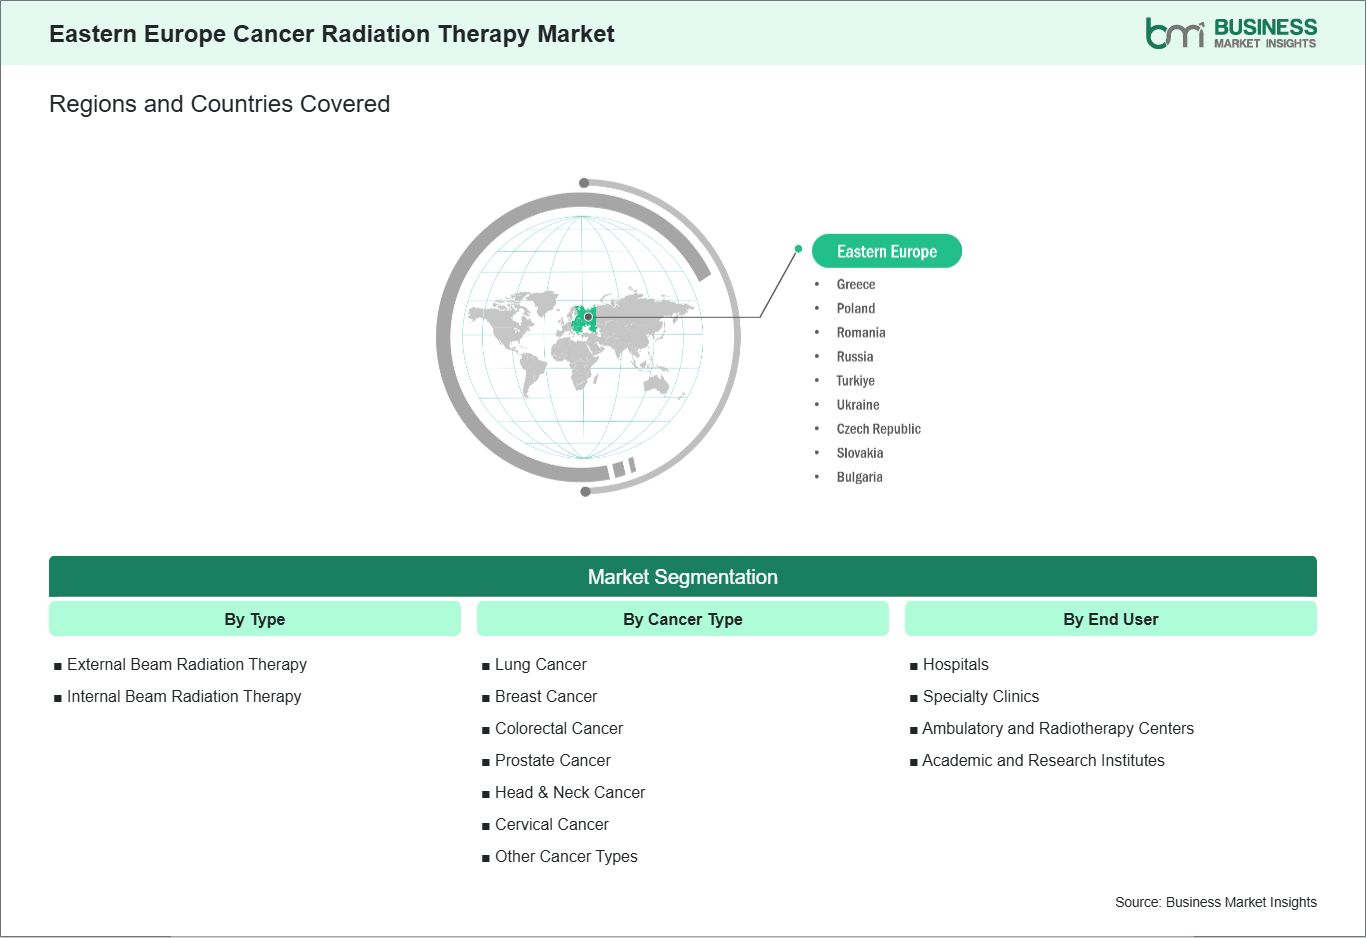
Task: Select the By End User tab header
Action: (x=1110, y=619)
